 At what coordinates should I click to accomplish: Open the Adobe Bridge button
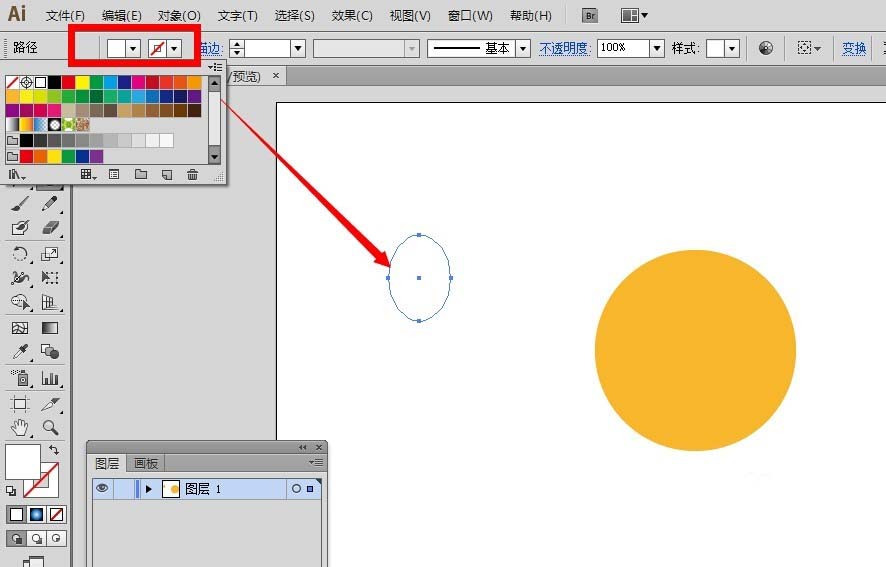pyautogui.click(x=590, y=15)
